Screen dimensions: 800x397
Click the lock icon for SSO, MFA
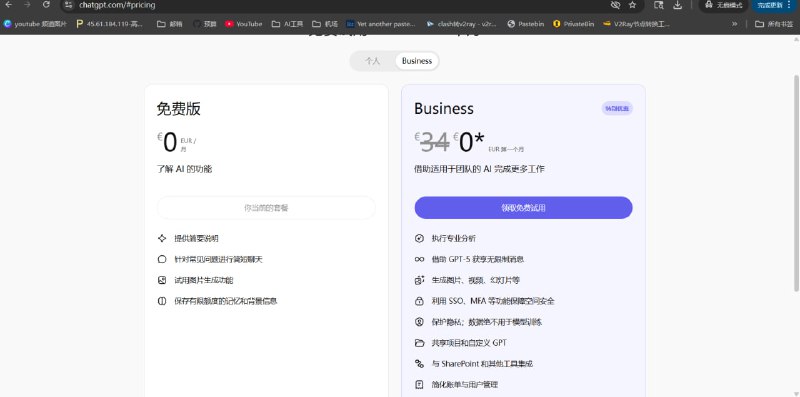419,301
